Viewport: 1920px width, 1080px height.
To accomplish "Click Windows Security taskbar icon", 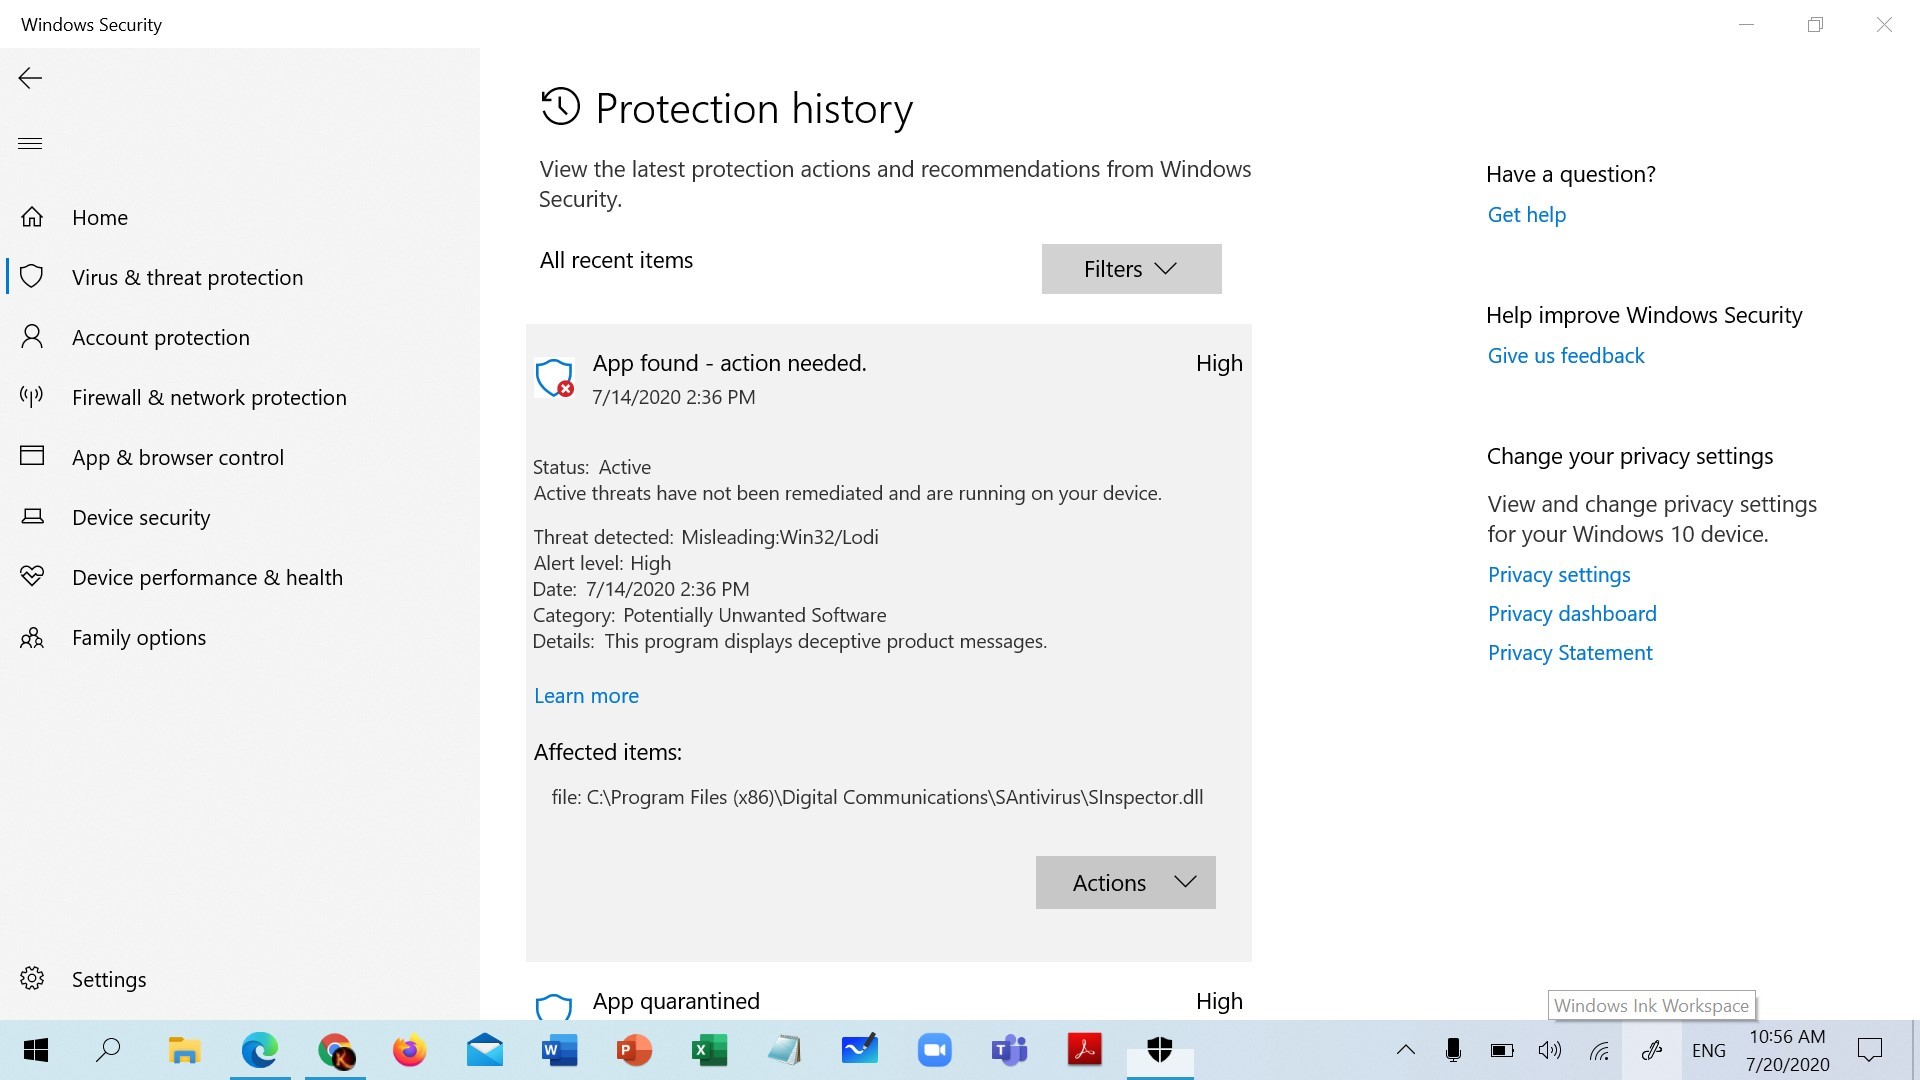I will click(1160, 1050).
